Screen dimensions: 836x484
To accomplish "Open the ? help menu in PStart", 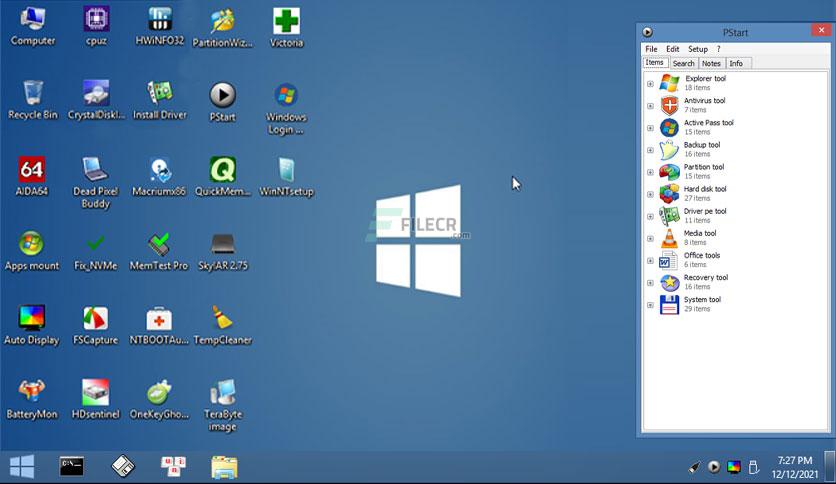I will pyautogui.click(x=718, y=49).
